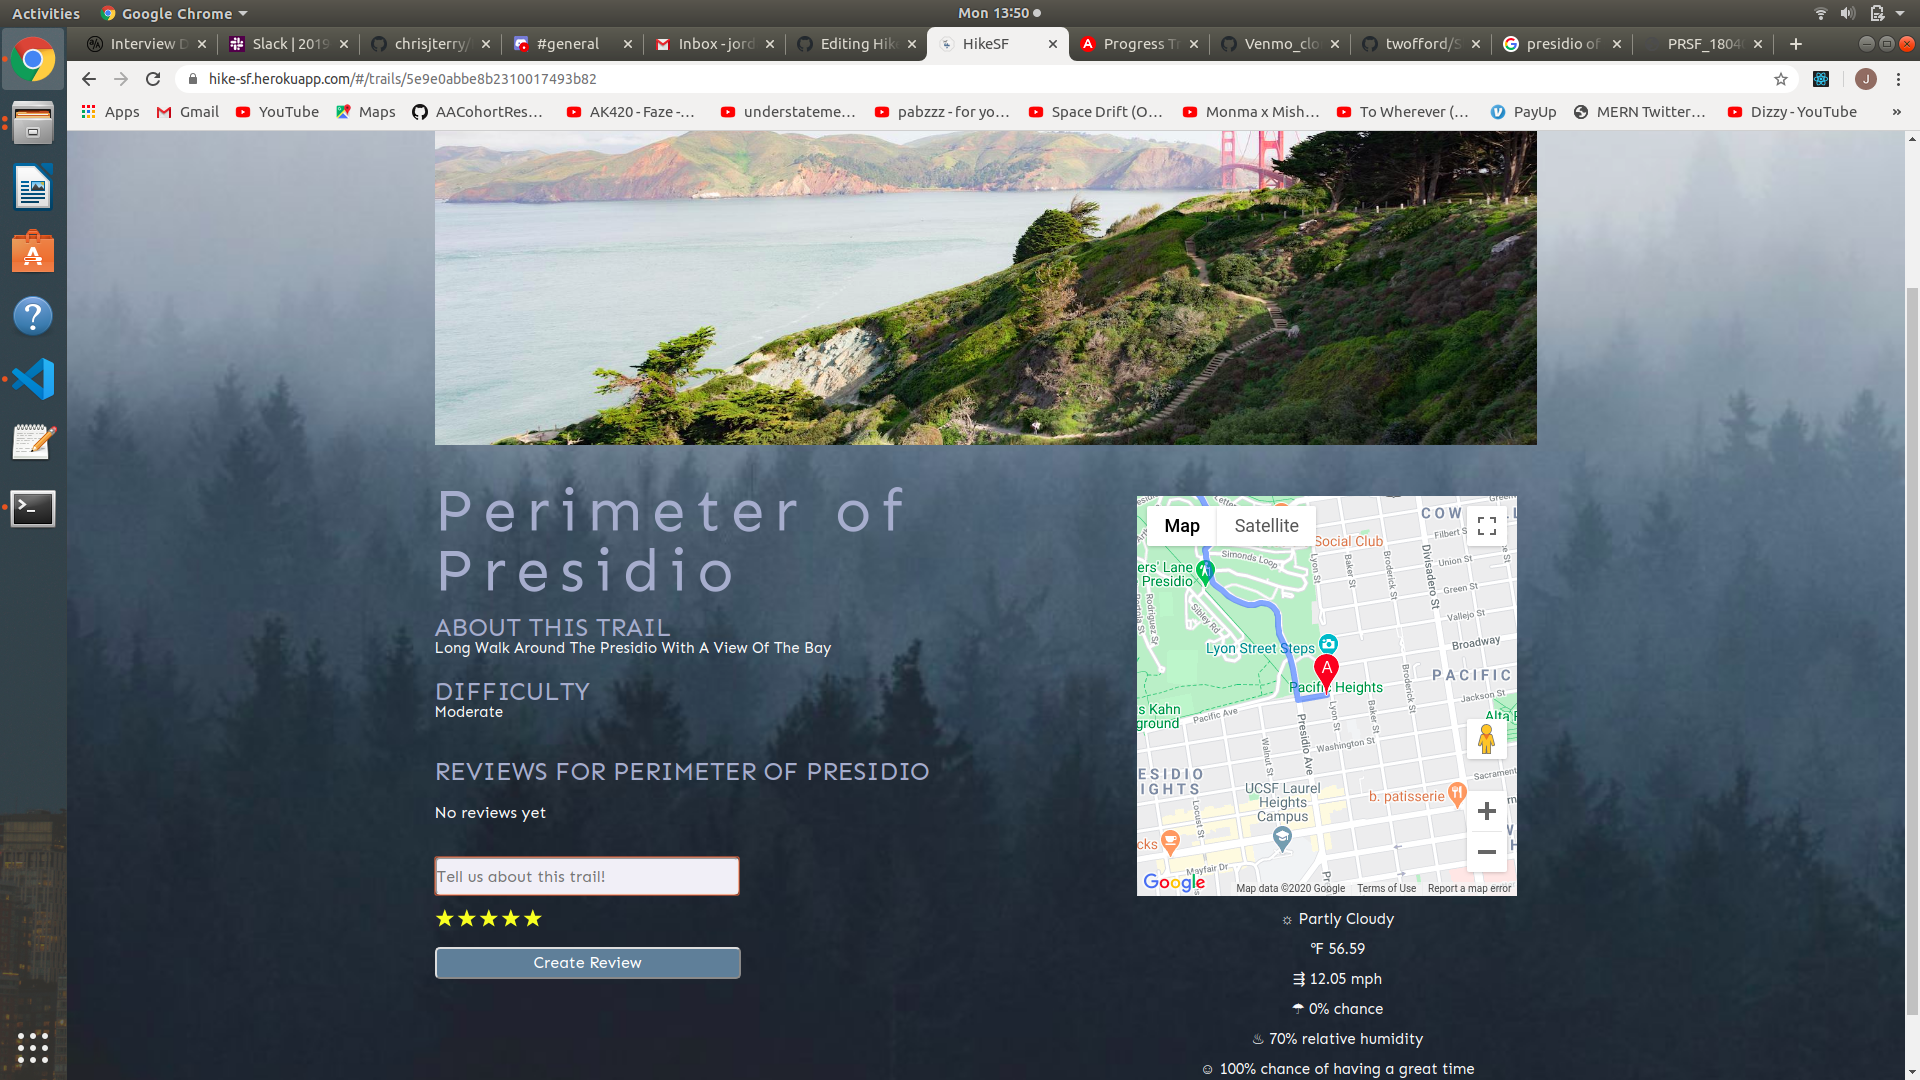This screenshot has width=1920, height=1080.
Task: Select the first review star
Action: 445,918
